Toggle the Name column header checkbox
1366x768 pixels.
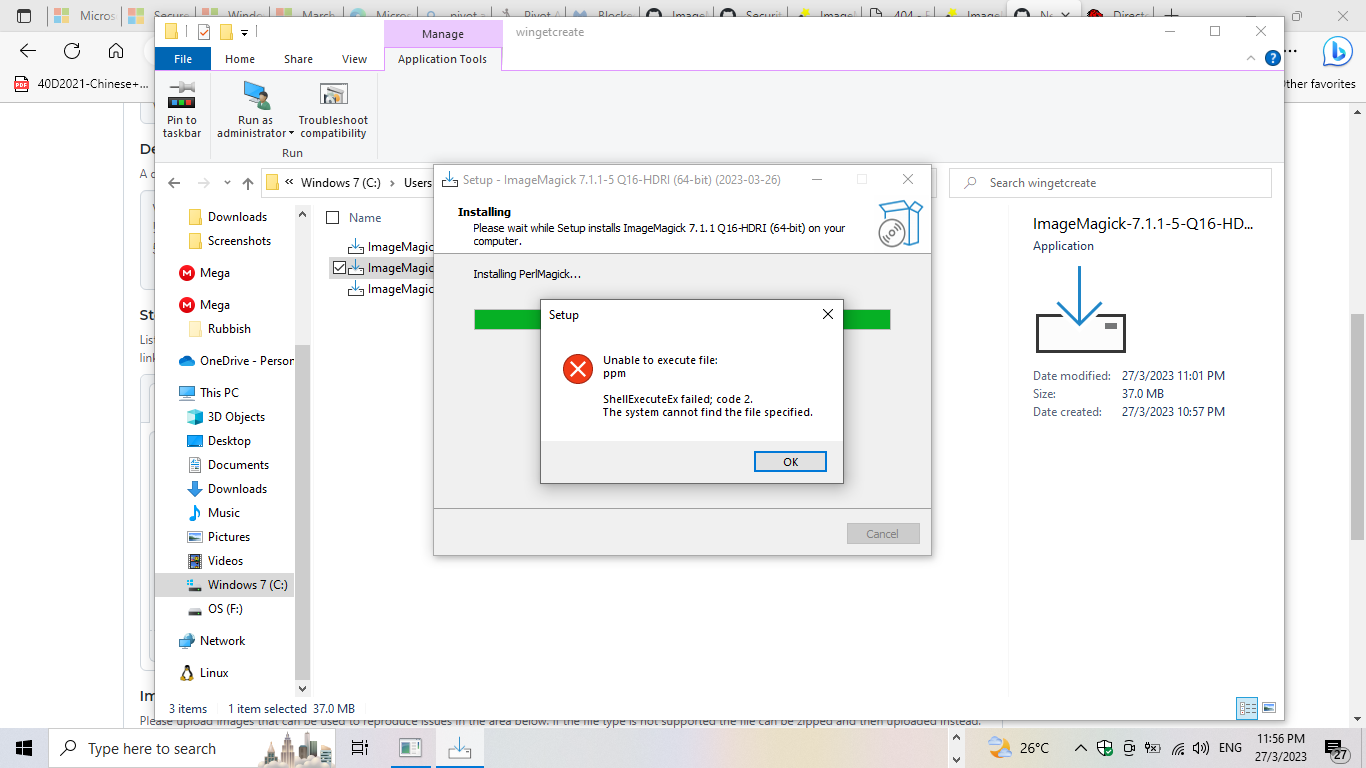[x=332, y=217]
